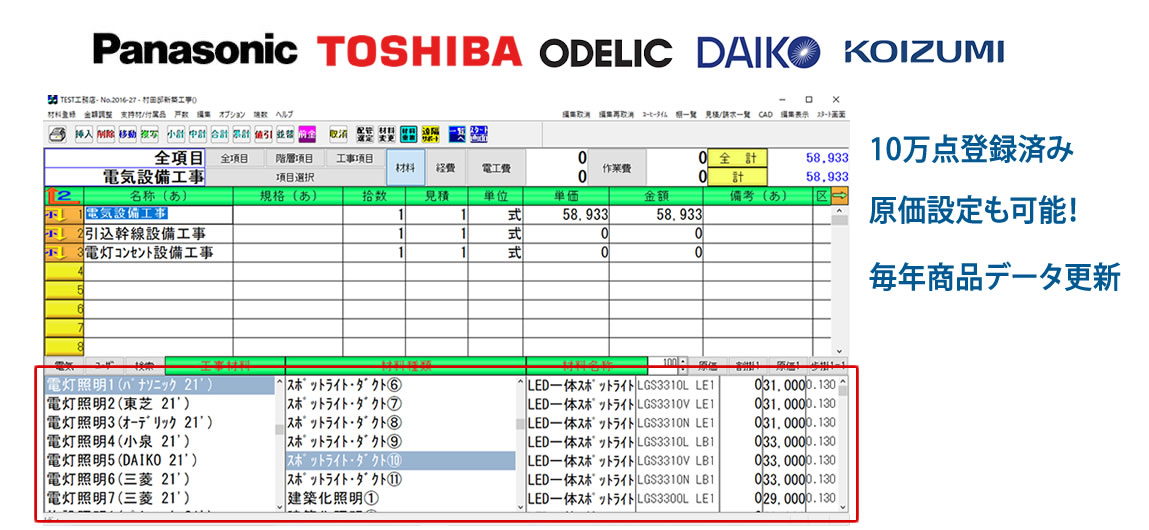Click the printer icon in the toolbar
The height and width of the screenshot is (530, 1149).
(x=58, y=134)
